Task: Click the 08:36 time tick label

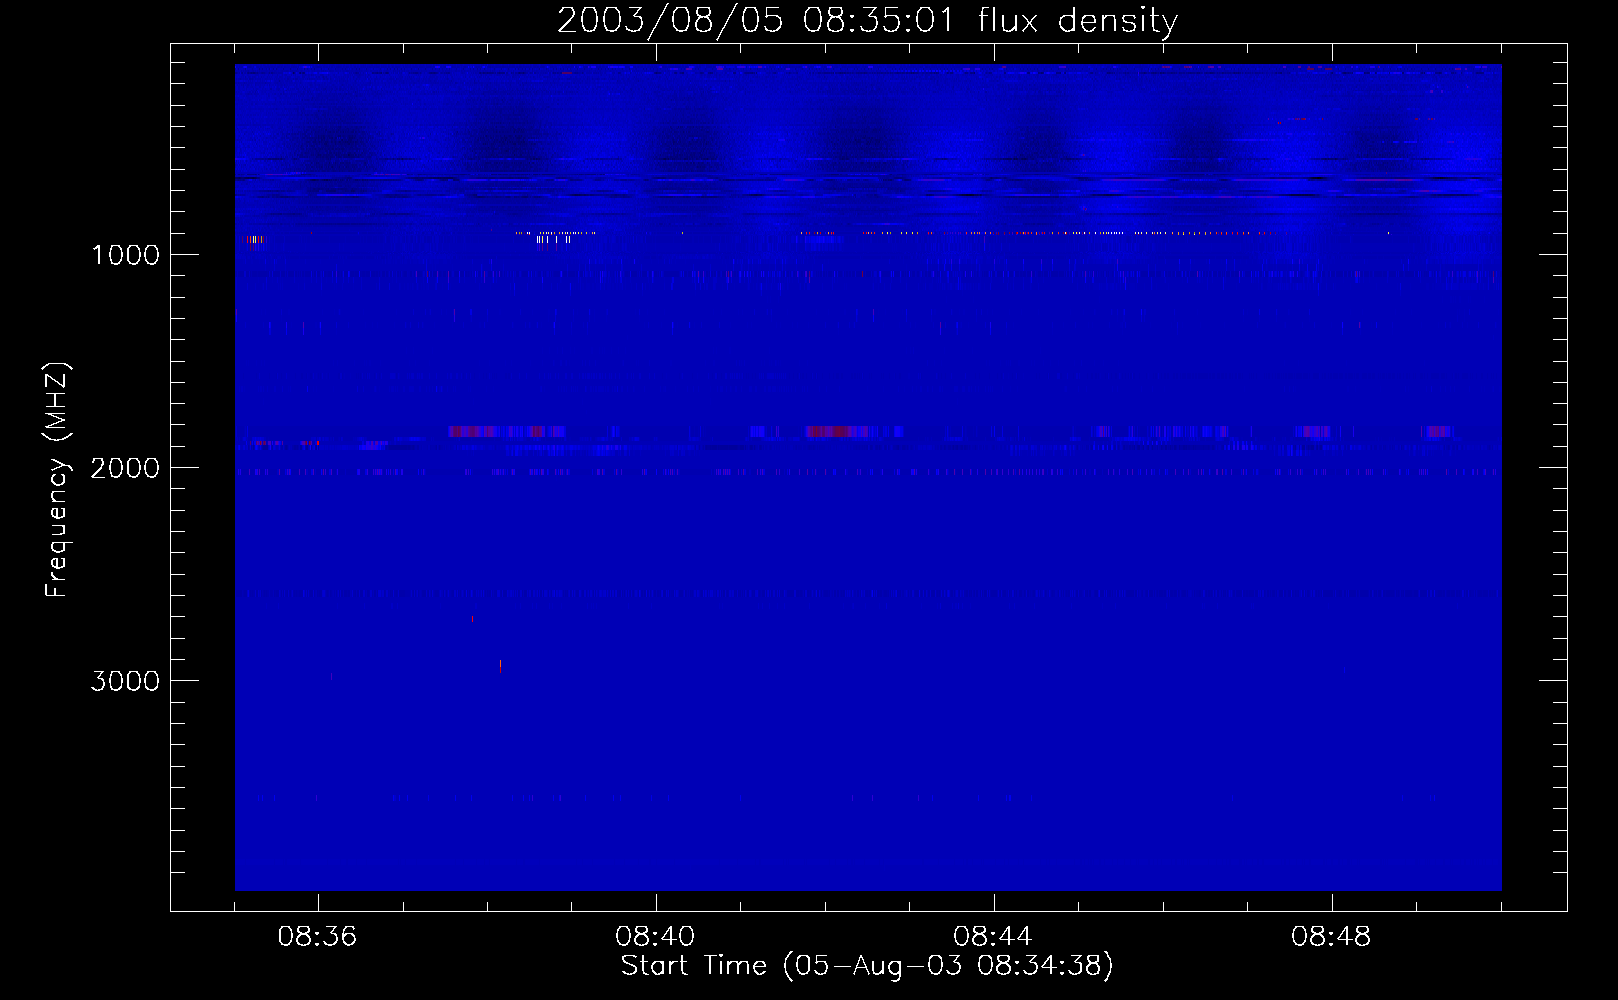Action: [317, 937]
